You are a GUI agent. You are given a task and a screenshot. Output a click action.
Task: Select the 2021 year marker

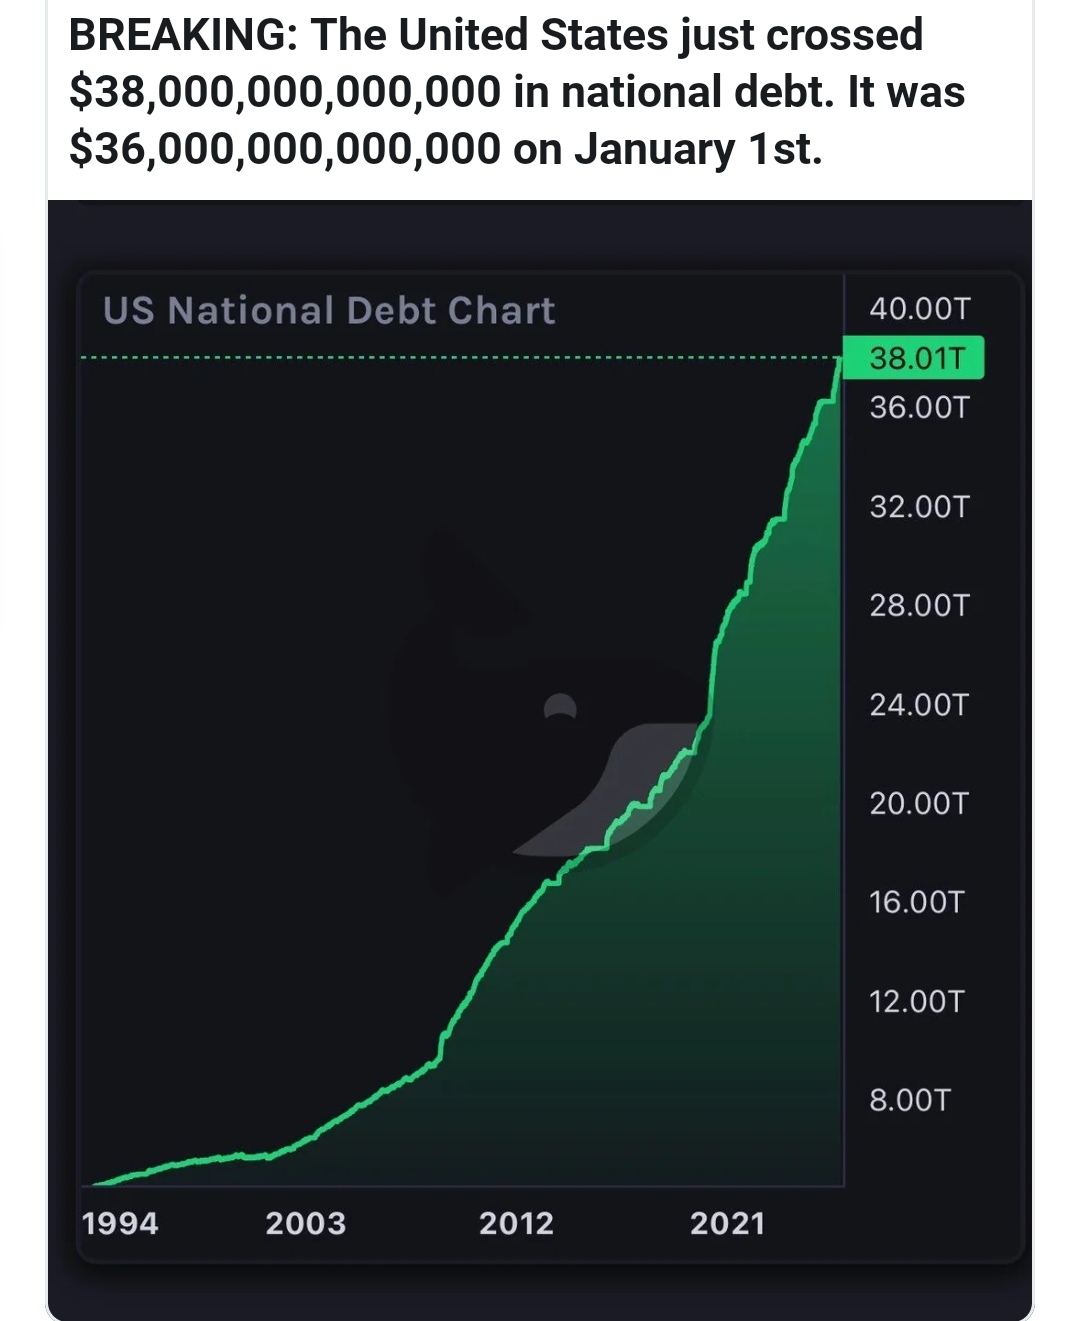(727, 1223)
